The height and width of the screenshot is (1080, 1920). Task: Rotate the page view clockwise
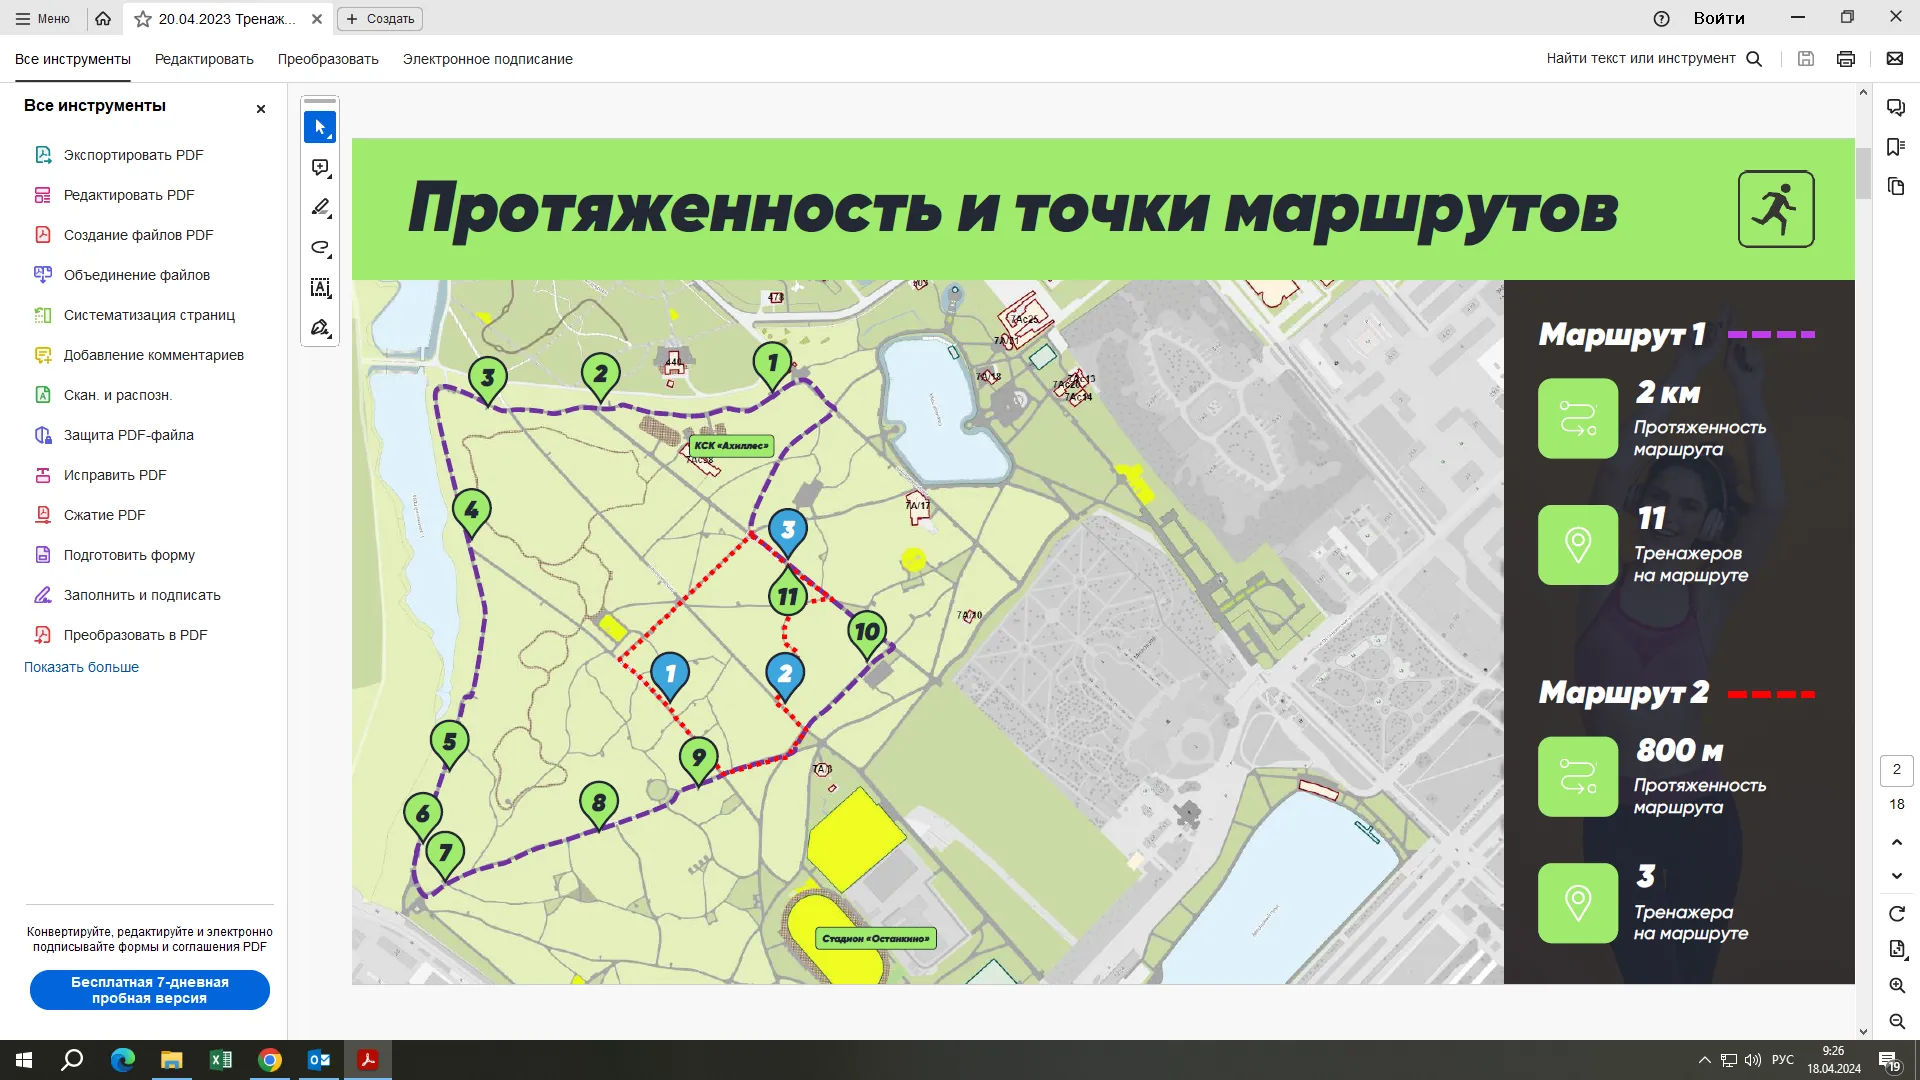pos(1896,913)
